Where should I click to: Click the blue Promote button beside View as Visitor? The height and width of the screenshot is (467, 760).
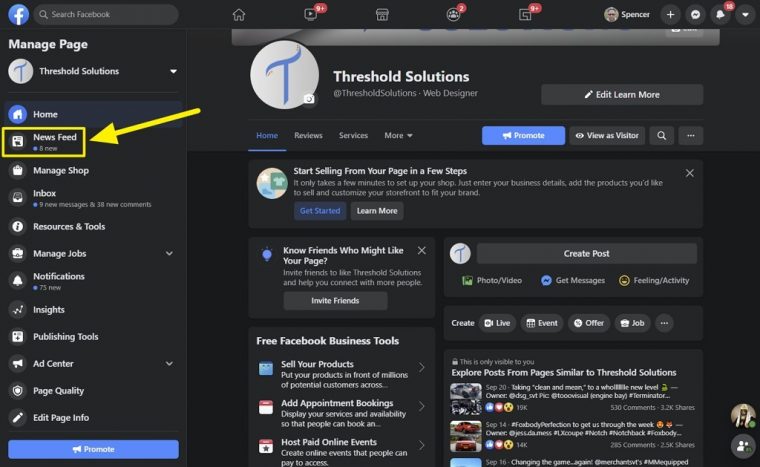pos(523,136)
